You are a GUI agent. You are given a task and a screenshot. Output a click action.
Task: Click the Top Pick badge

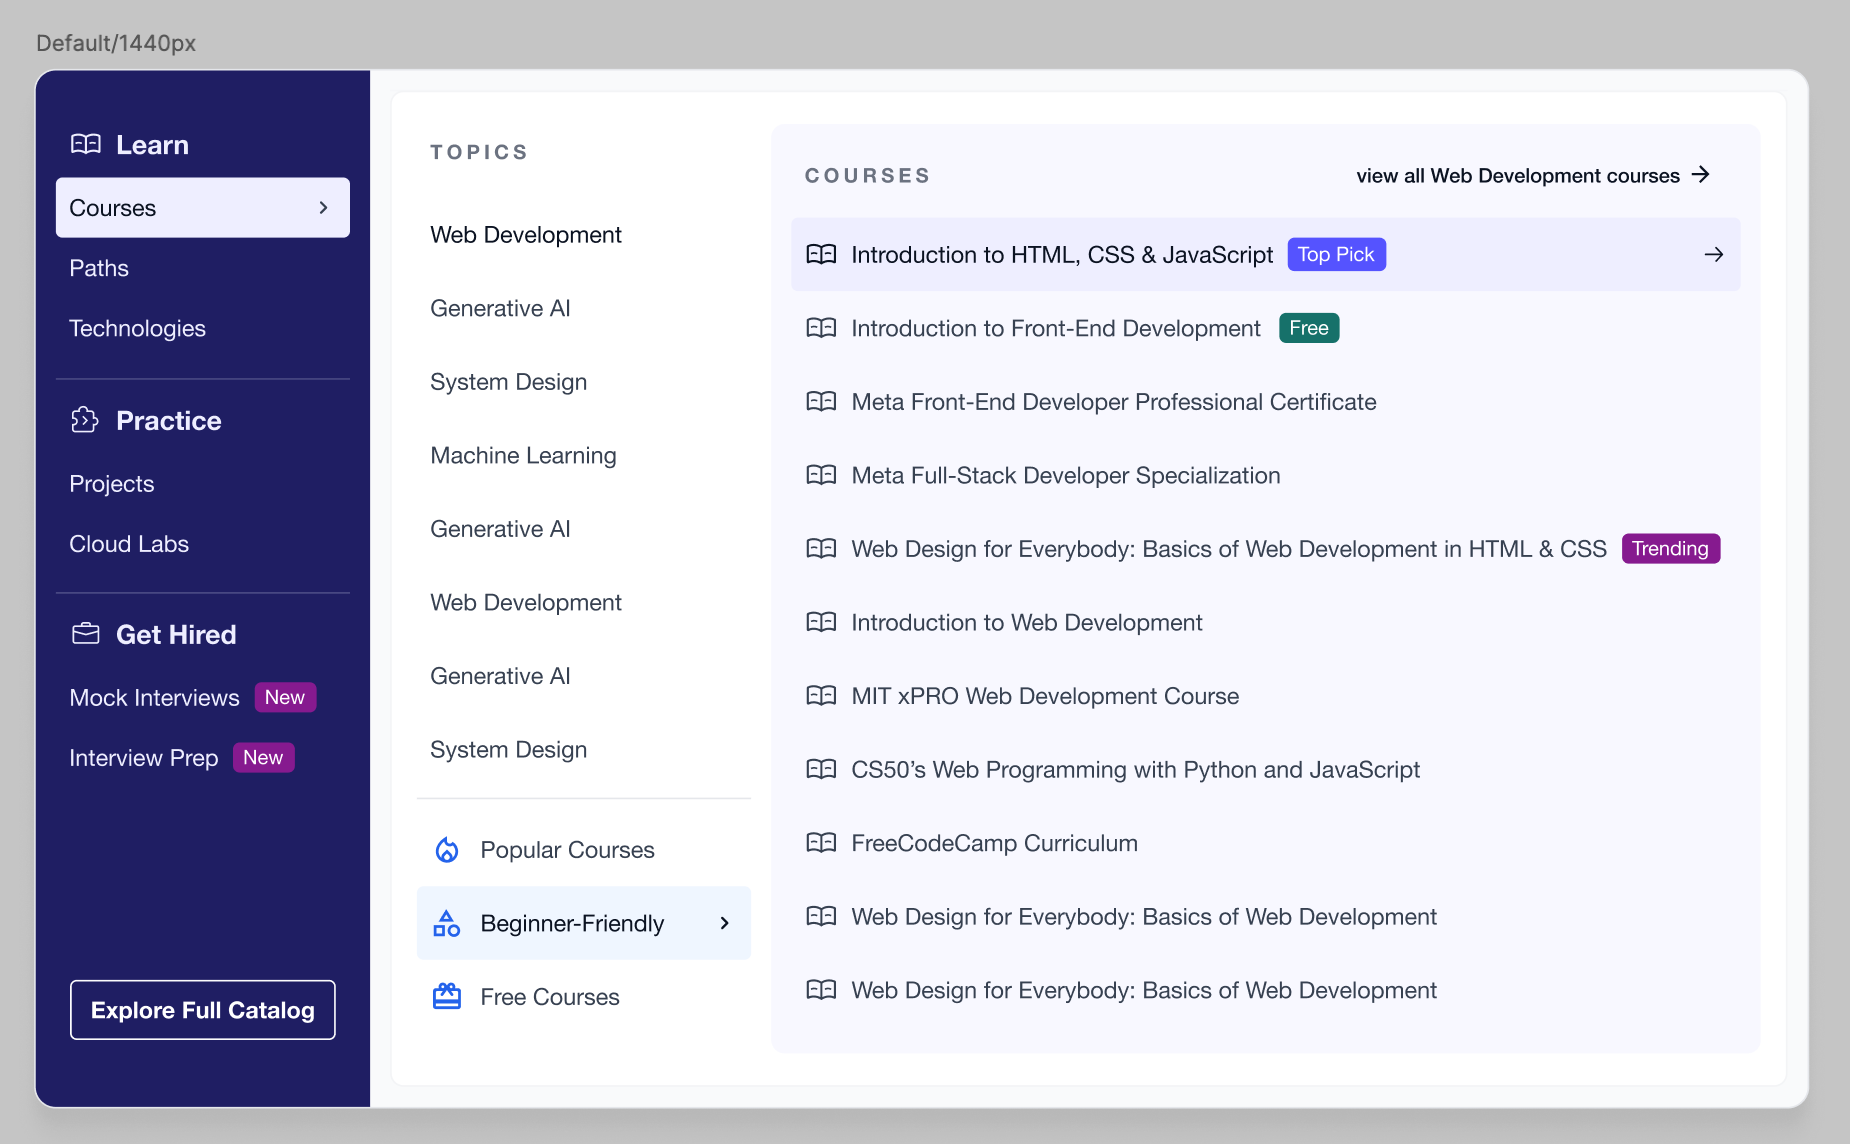(1336, 255)
